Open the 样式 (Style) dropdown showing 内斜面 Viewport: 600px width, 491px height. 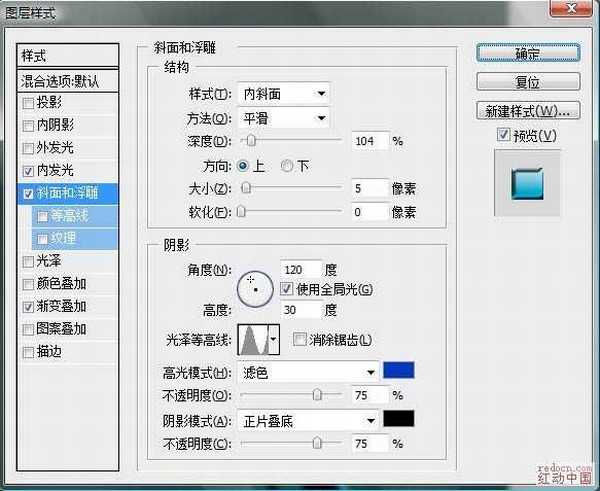284,94
